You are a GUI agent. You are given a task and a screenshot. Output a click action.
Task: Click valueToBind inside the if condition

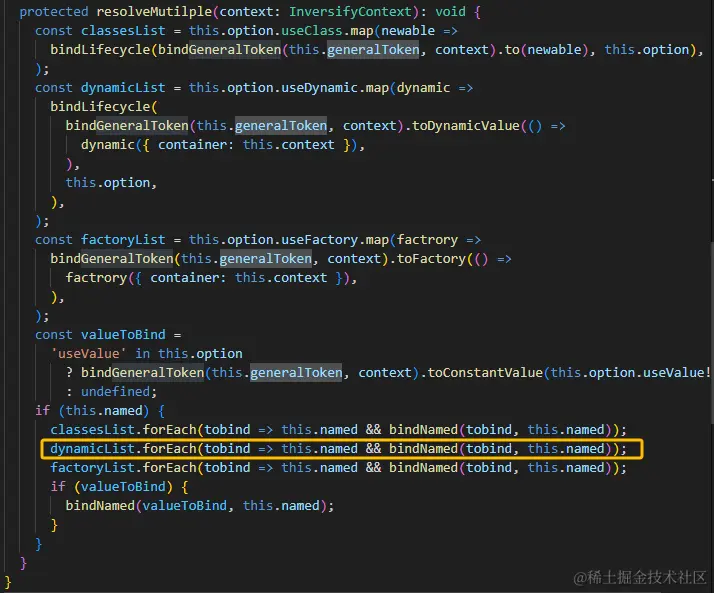[123, 487]
